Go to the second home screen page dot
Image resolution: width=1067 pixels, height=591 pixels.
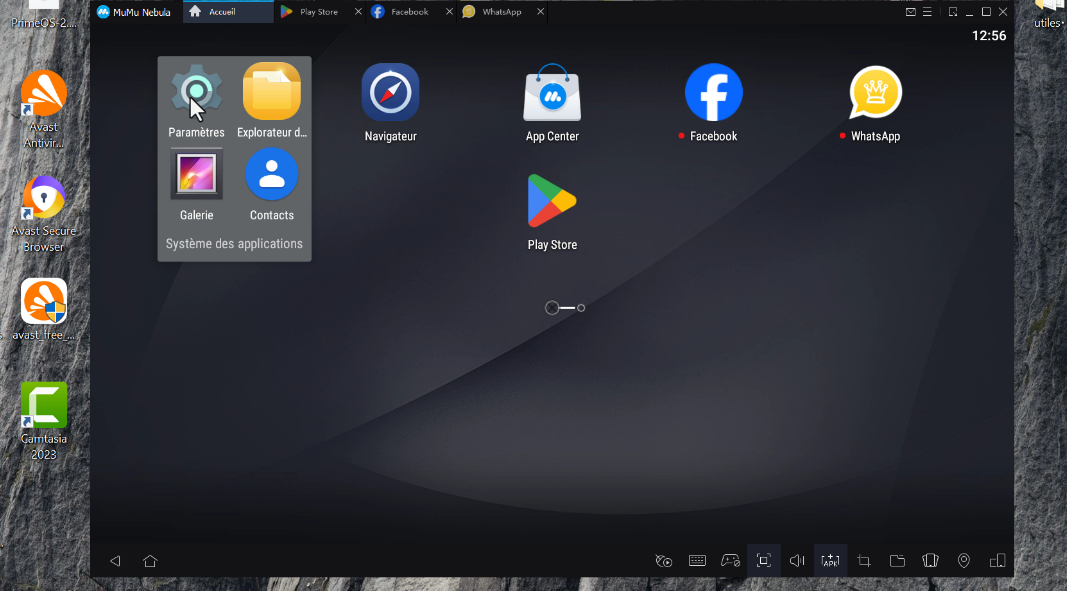pos(581,308)
